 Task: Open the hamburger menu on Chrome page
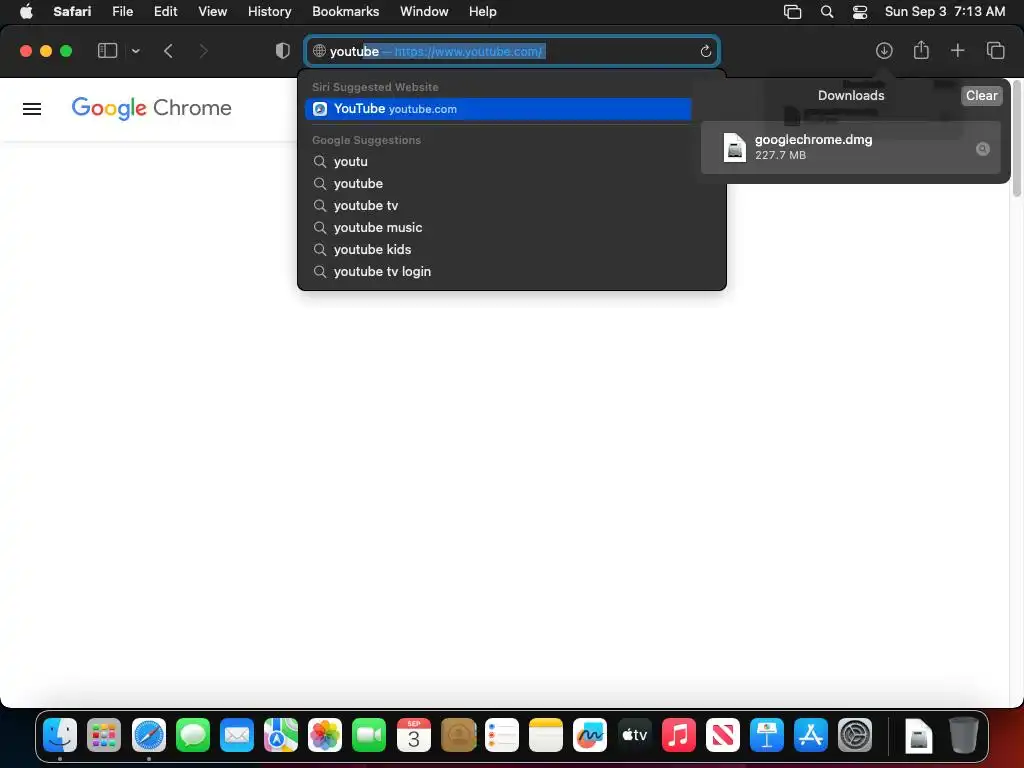pyautogui.click(x=32, y=109)
